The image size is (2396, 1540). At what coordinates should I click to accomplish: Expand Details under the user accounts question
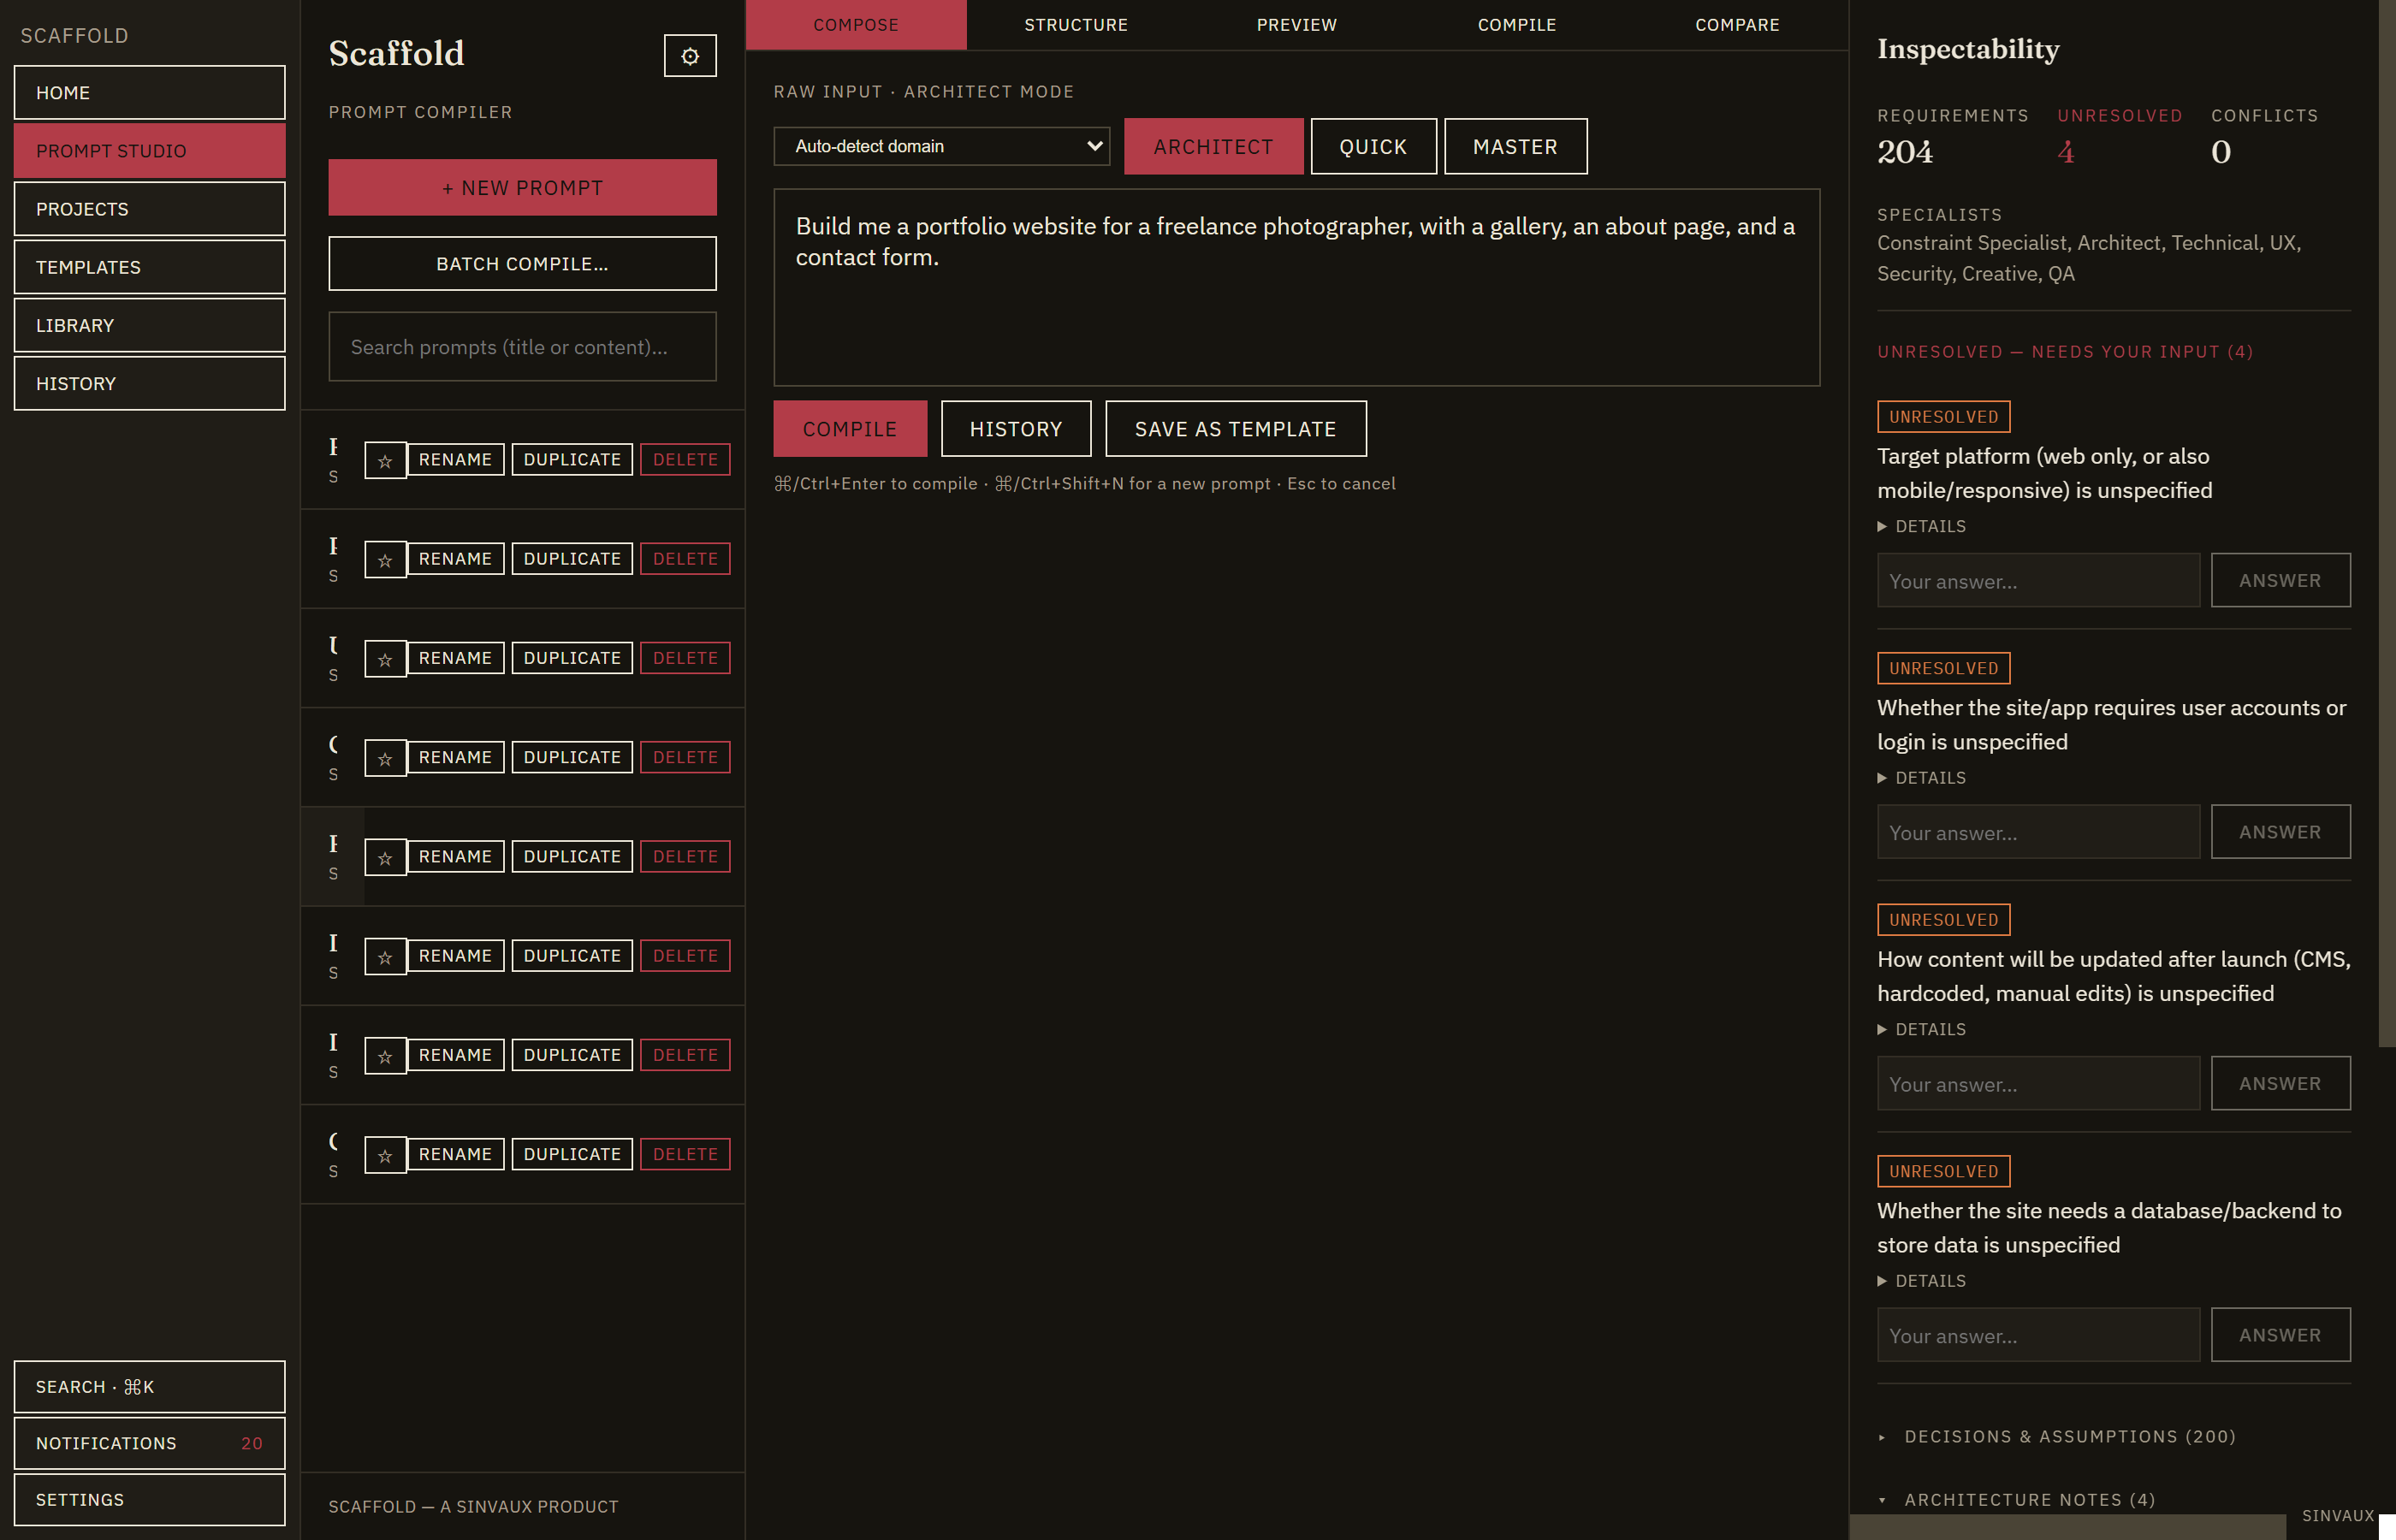pos(1921,778)
